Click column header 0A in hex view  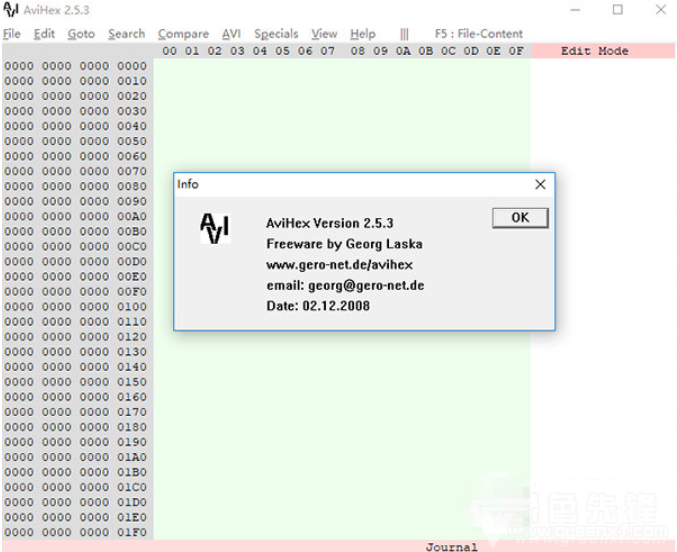(x=403, y=51)
